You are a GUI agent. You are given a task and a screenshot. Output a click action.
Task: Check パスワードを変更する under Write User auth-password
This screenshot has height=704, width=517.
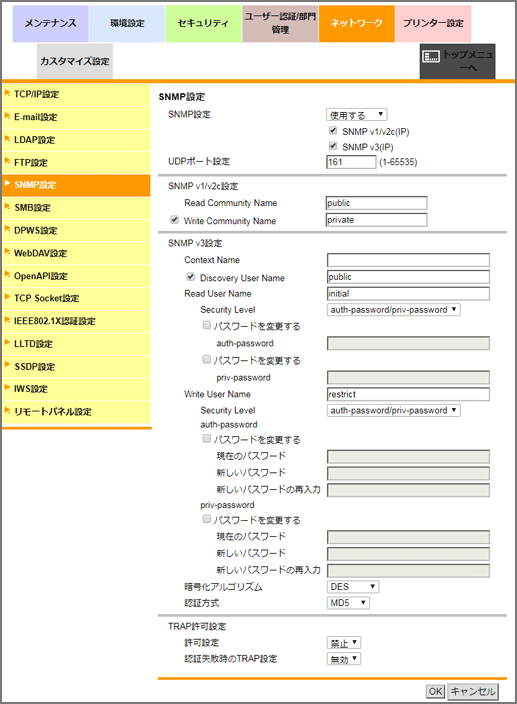point(207,438)
